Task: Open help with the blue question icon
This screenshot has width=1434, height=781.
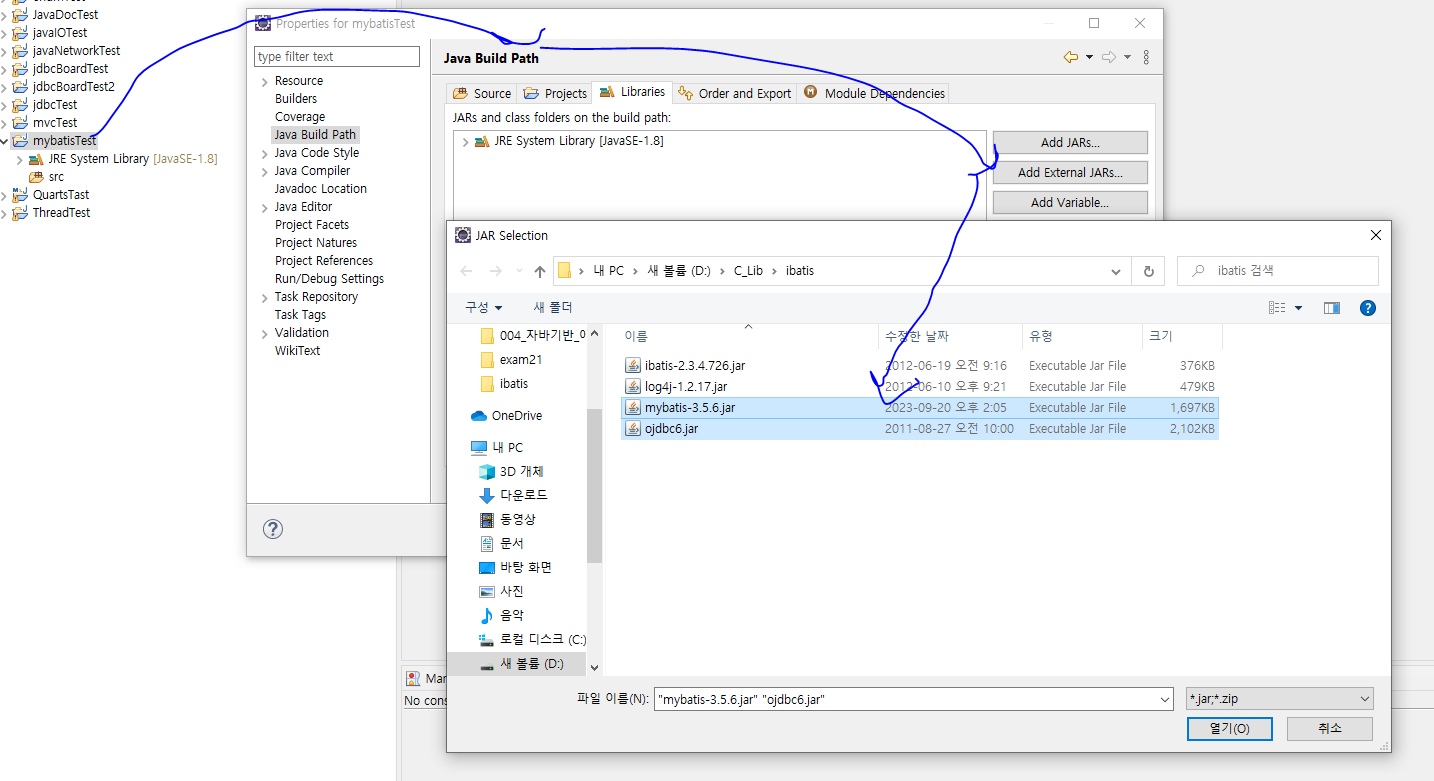Action: [x=1368, y=308]
